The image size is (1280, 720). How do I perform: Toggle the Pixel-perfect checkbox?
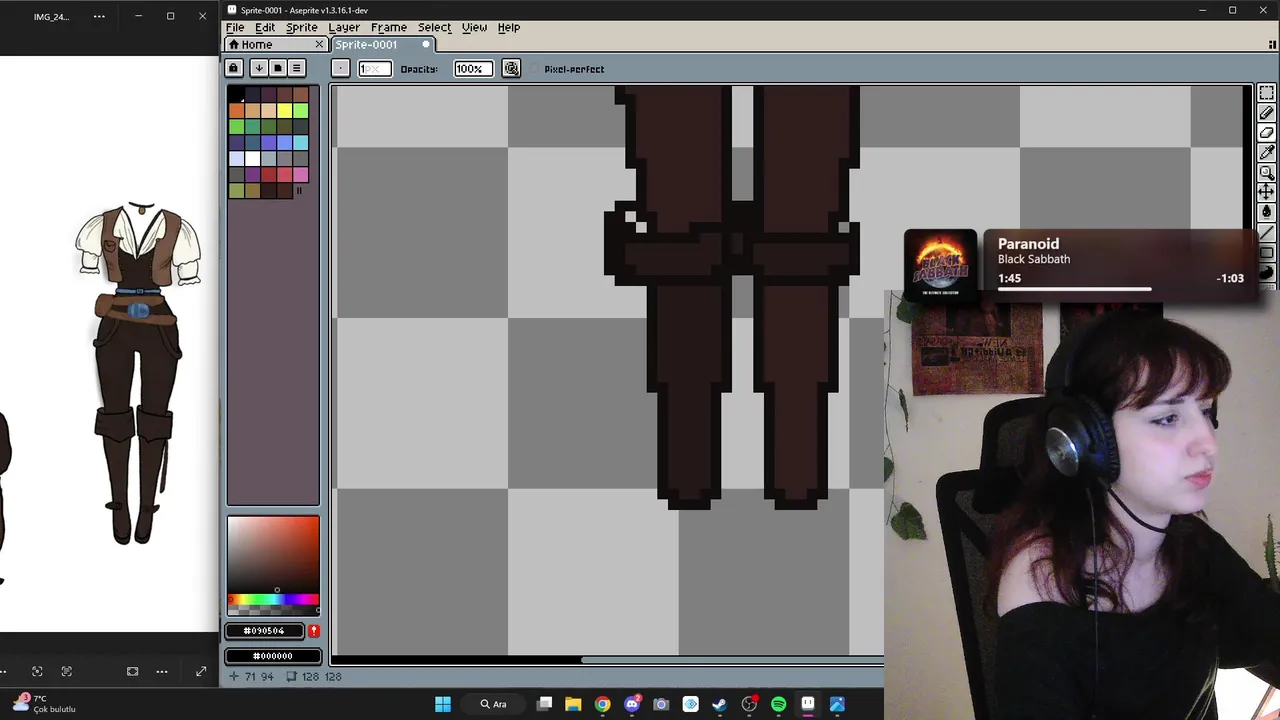click(567, 69)
